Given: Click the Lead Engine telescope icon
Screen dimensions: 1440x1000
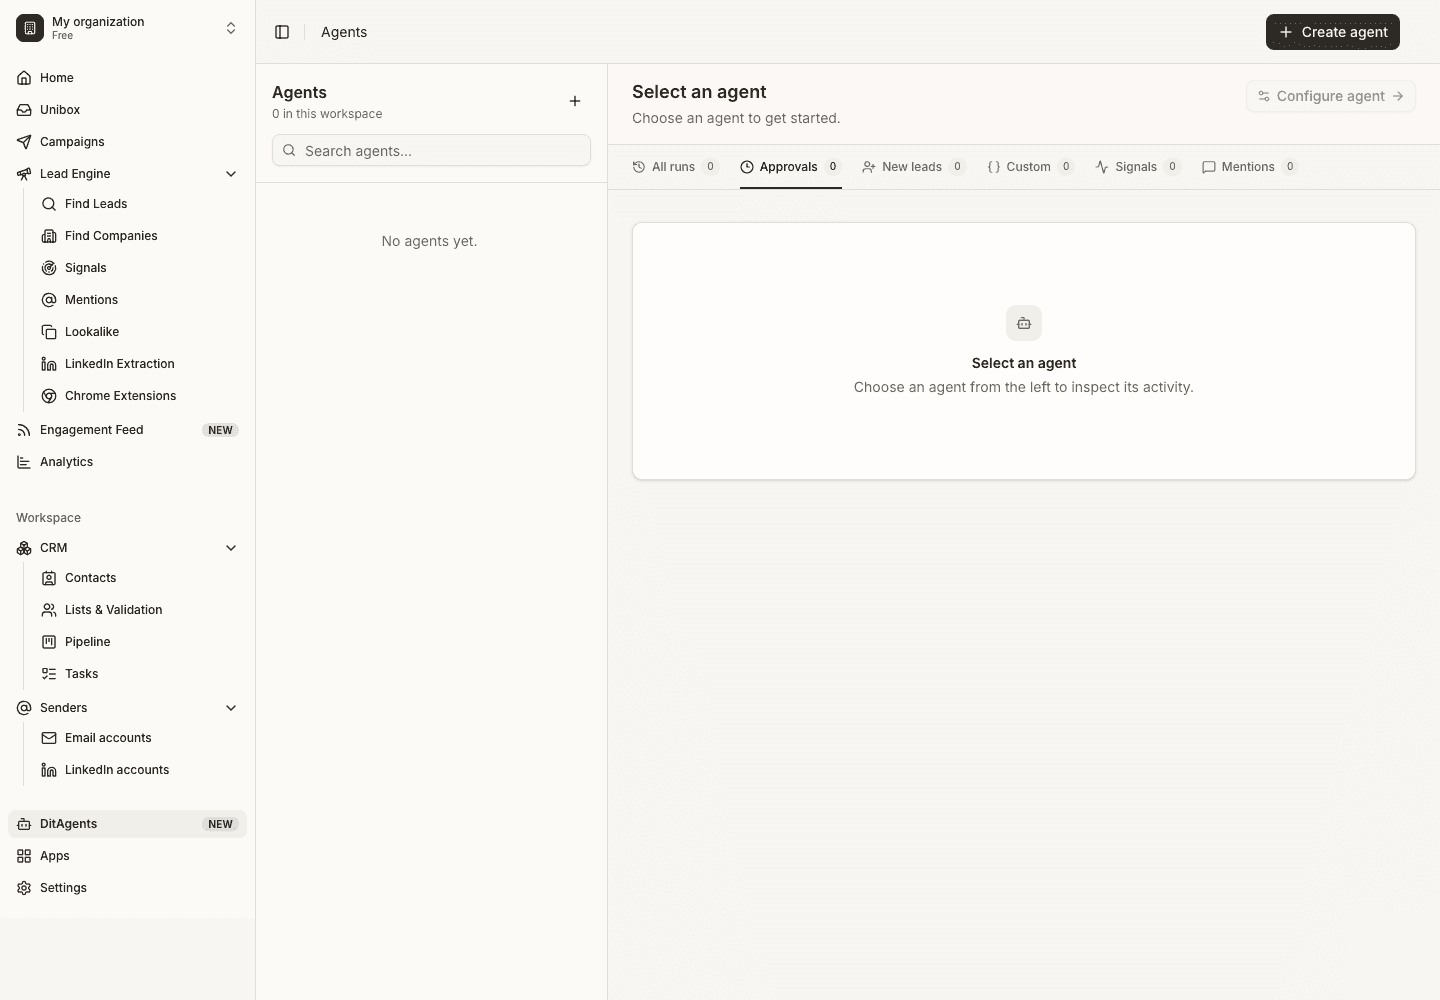Looking at the screenshot, I should pos(24,174).
